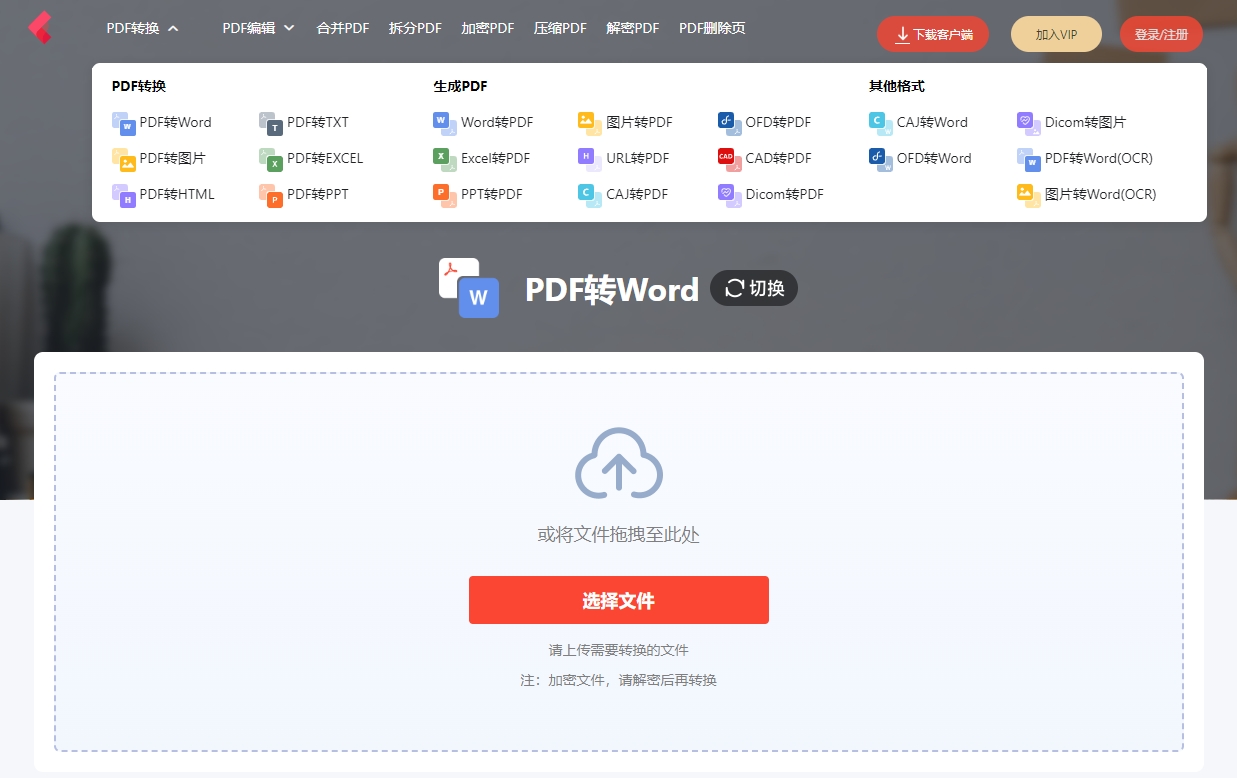This screenshot has width=1237, height=778.
Task: Click the large PDF-to-Word title icon
Action: pyautogui.click(x=469, y=288)
